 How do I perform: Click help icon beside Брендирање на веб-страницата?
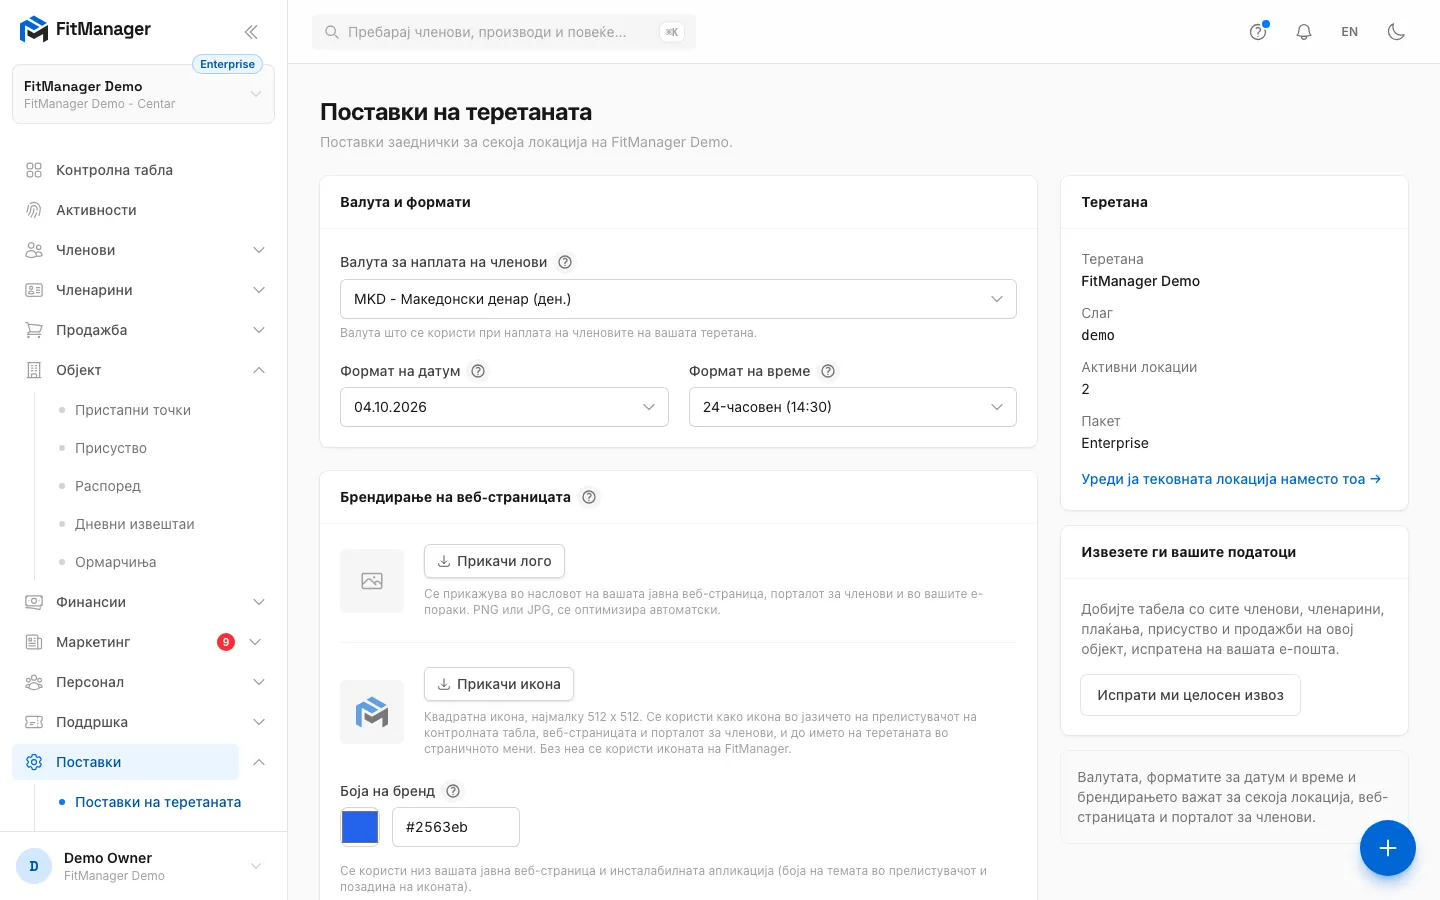coord(589,497)
